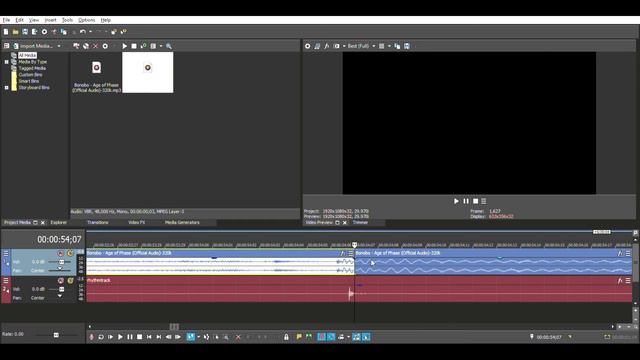This screenshot has height=360, width=640.
Task: Undo the last action with the curved arrow
Action: (x=83, y=32)
